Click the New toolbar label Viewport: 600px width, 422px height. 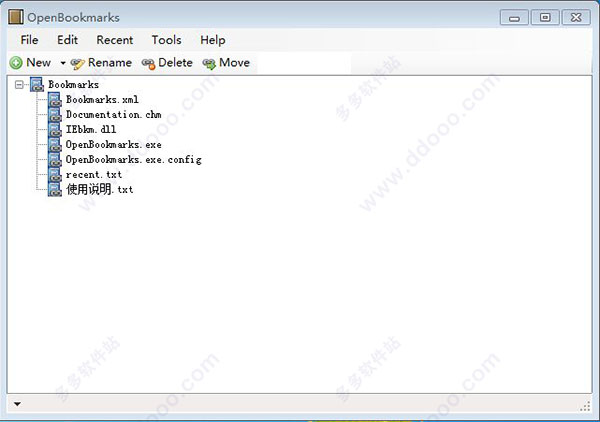[38, 63]
